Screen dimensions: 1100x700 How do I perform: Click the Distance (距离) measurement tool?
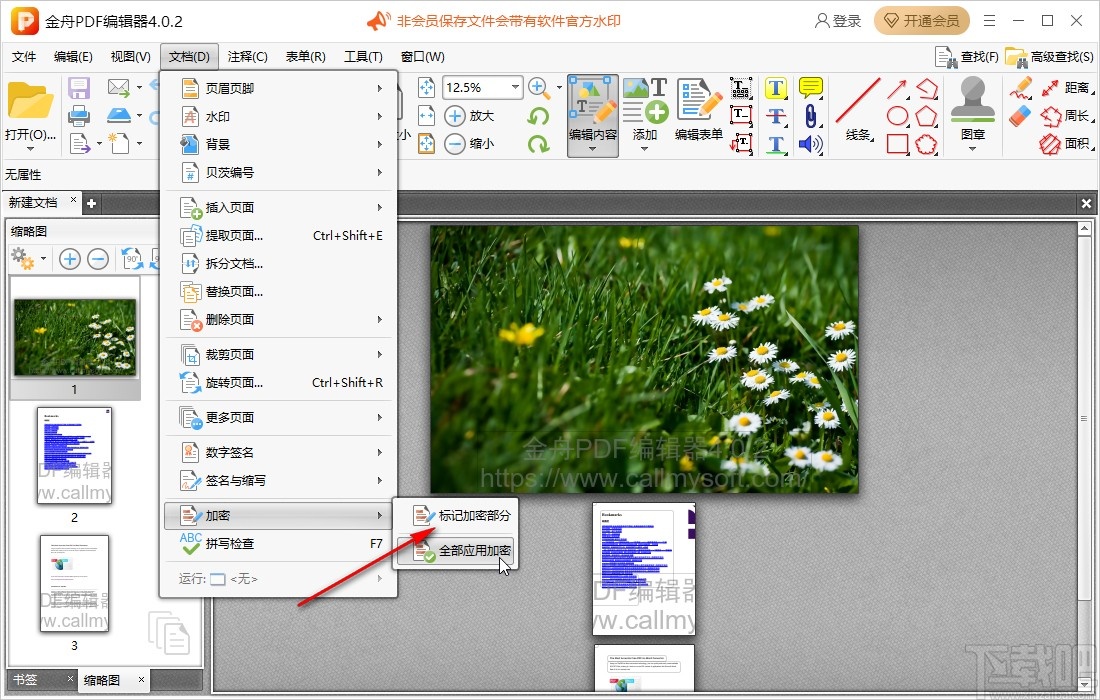coord(1068,88)
